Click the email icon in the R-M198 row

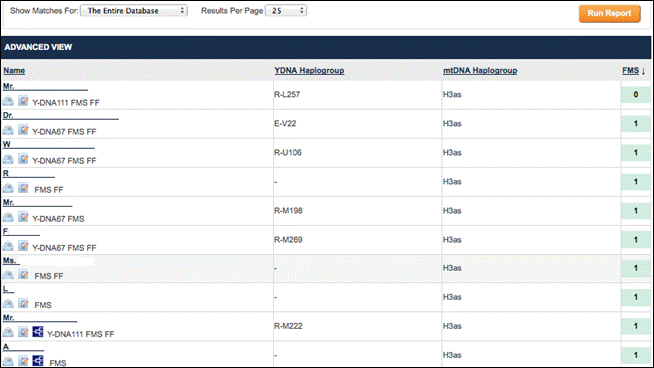[x=8, y=217]
